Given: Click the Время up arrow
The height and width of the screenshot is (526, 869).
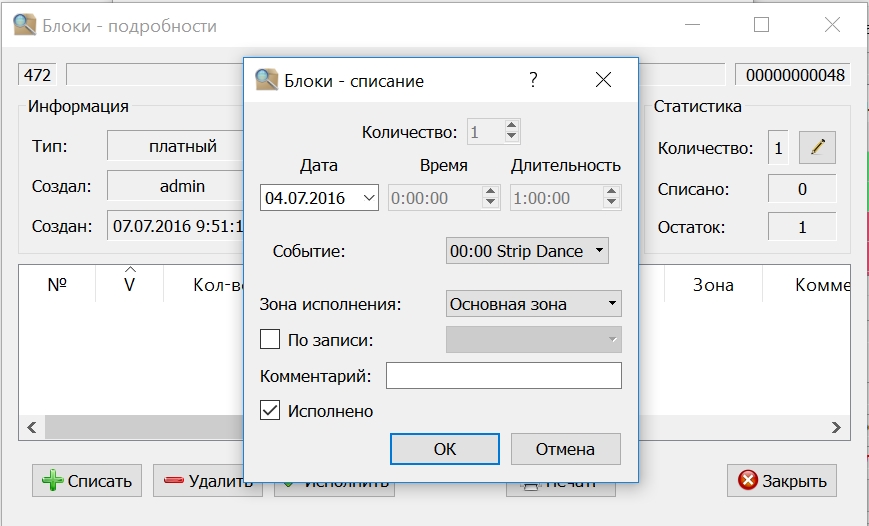Looking at the screenshot, I should click(490, 192).
